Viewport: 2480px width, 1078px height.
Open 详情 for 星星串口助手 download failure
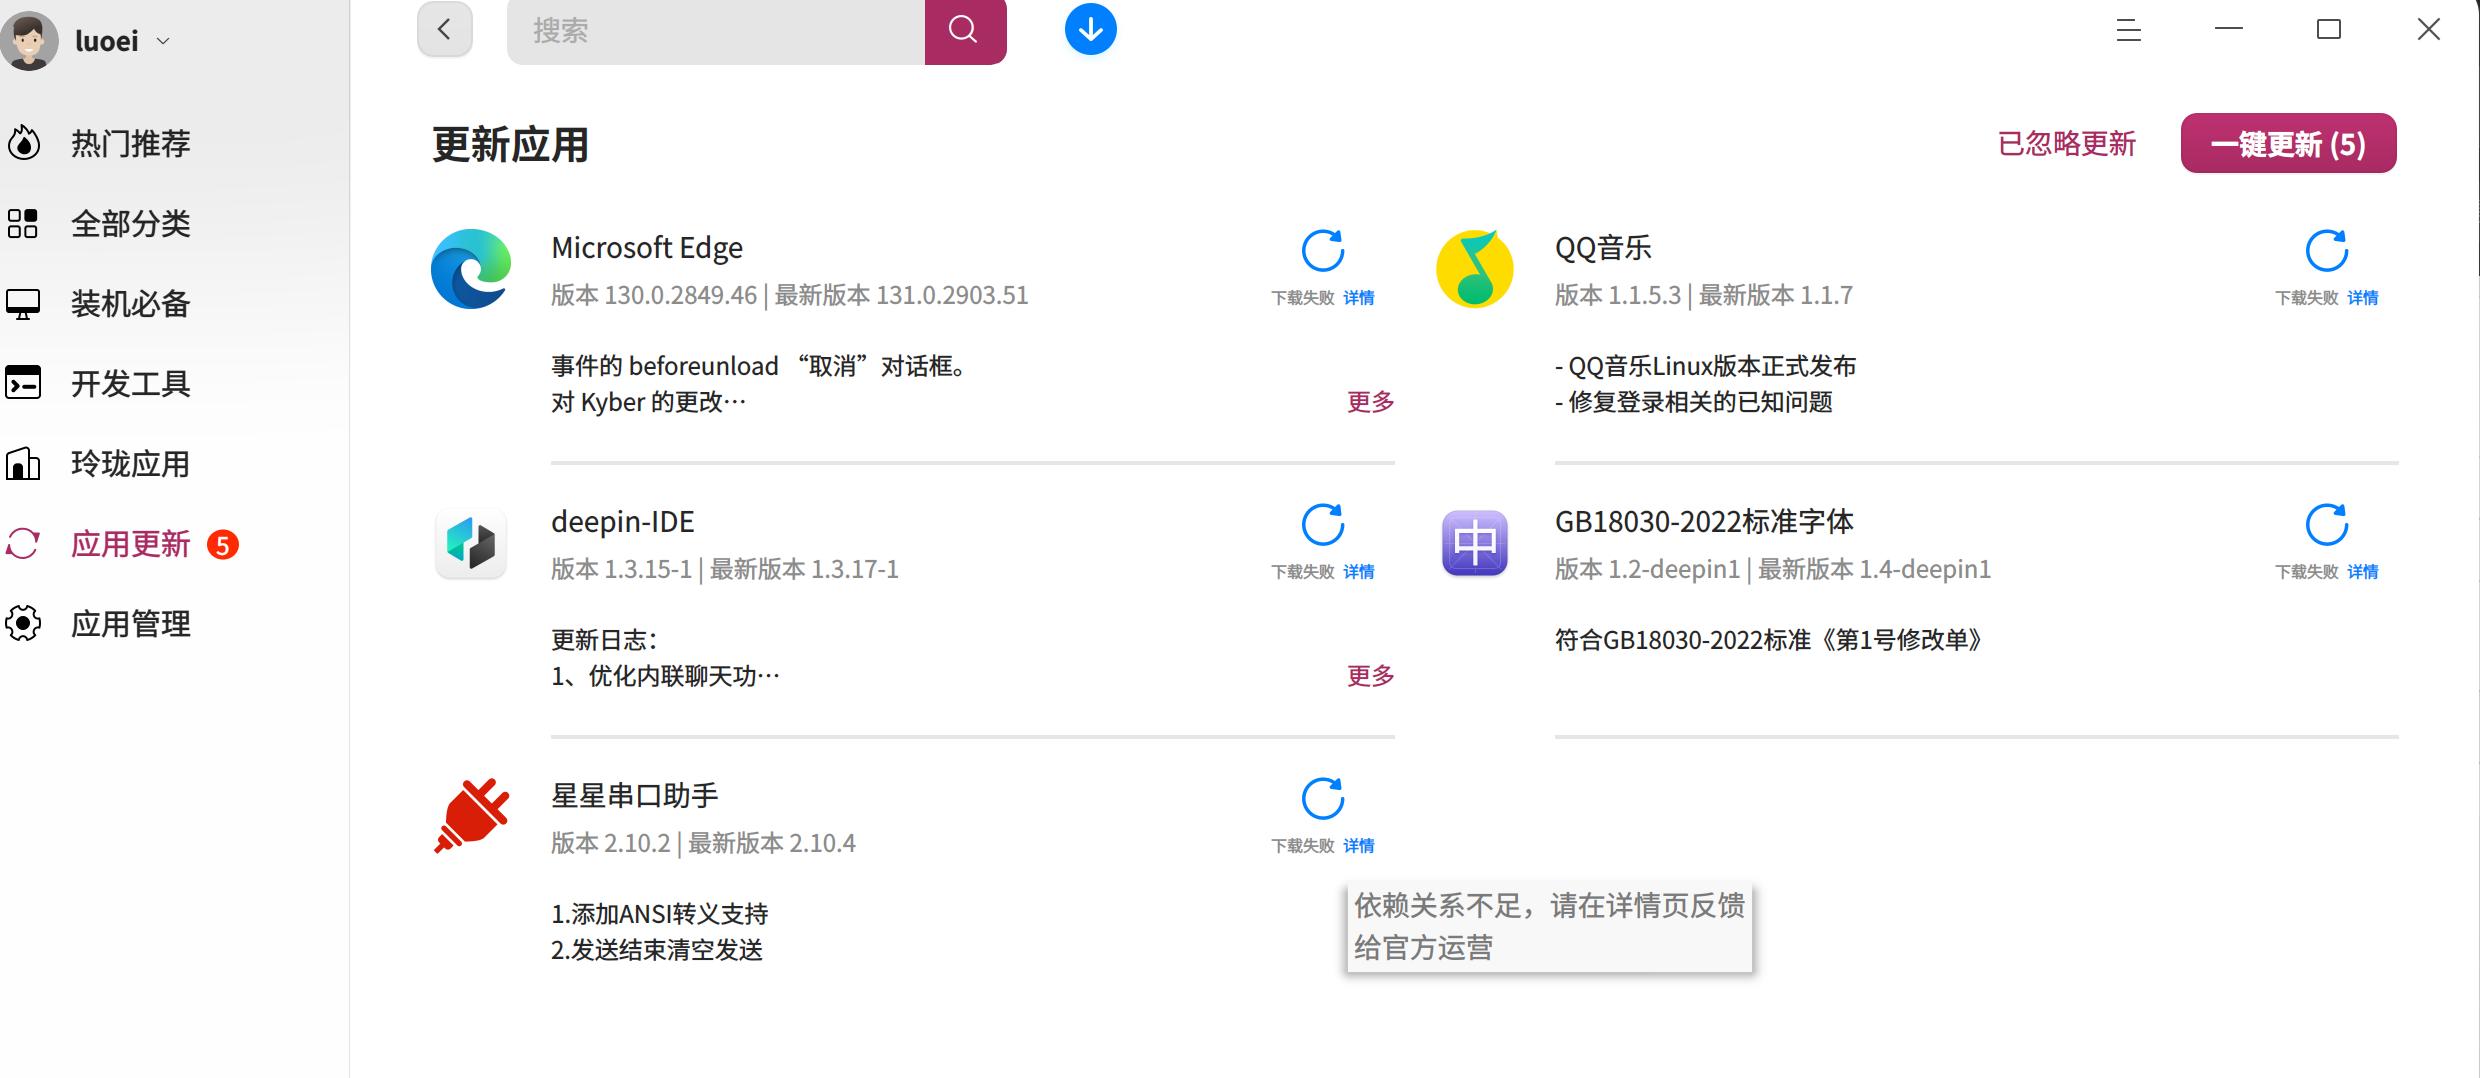pos(1358,846)
